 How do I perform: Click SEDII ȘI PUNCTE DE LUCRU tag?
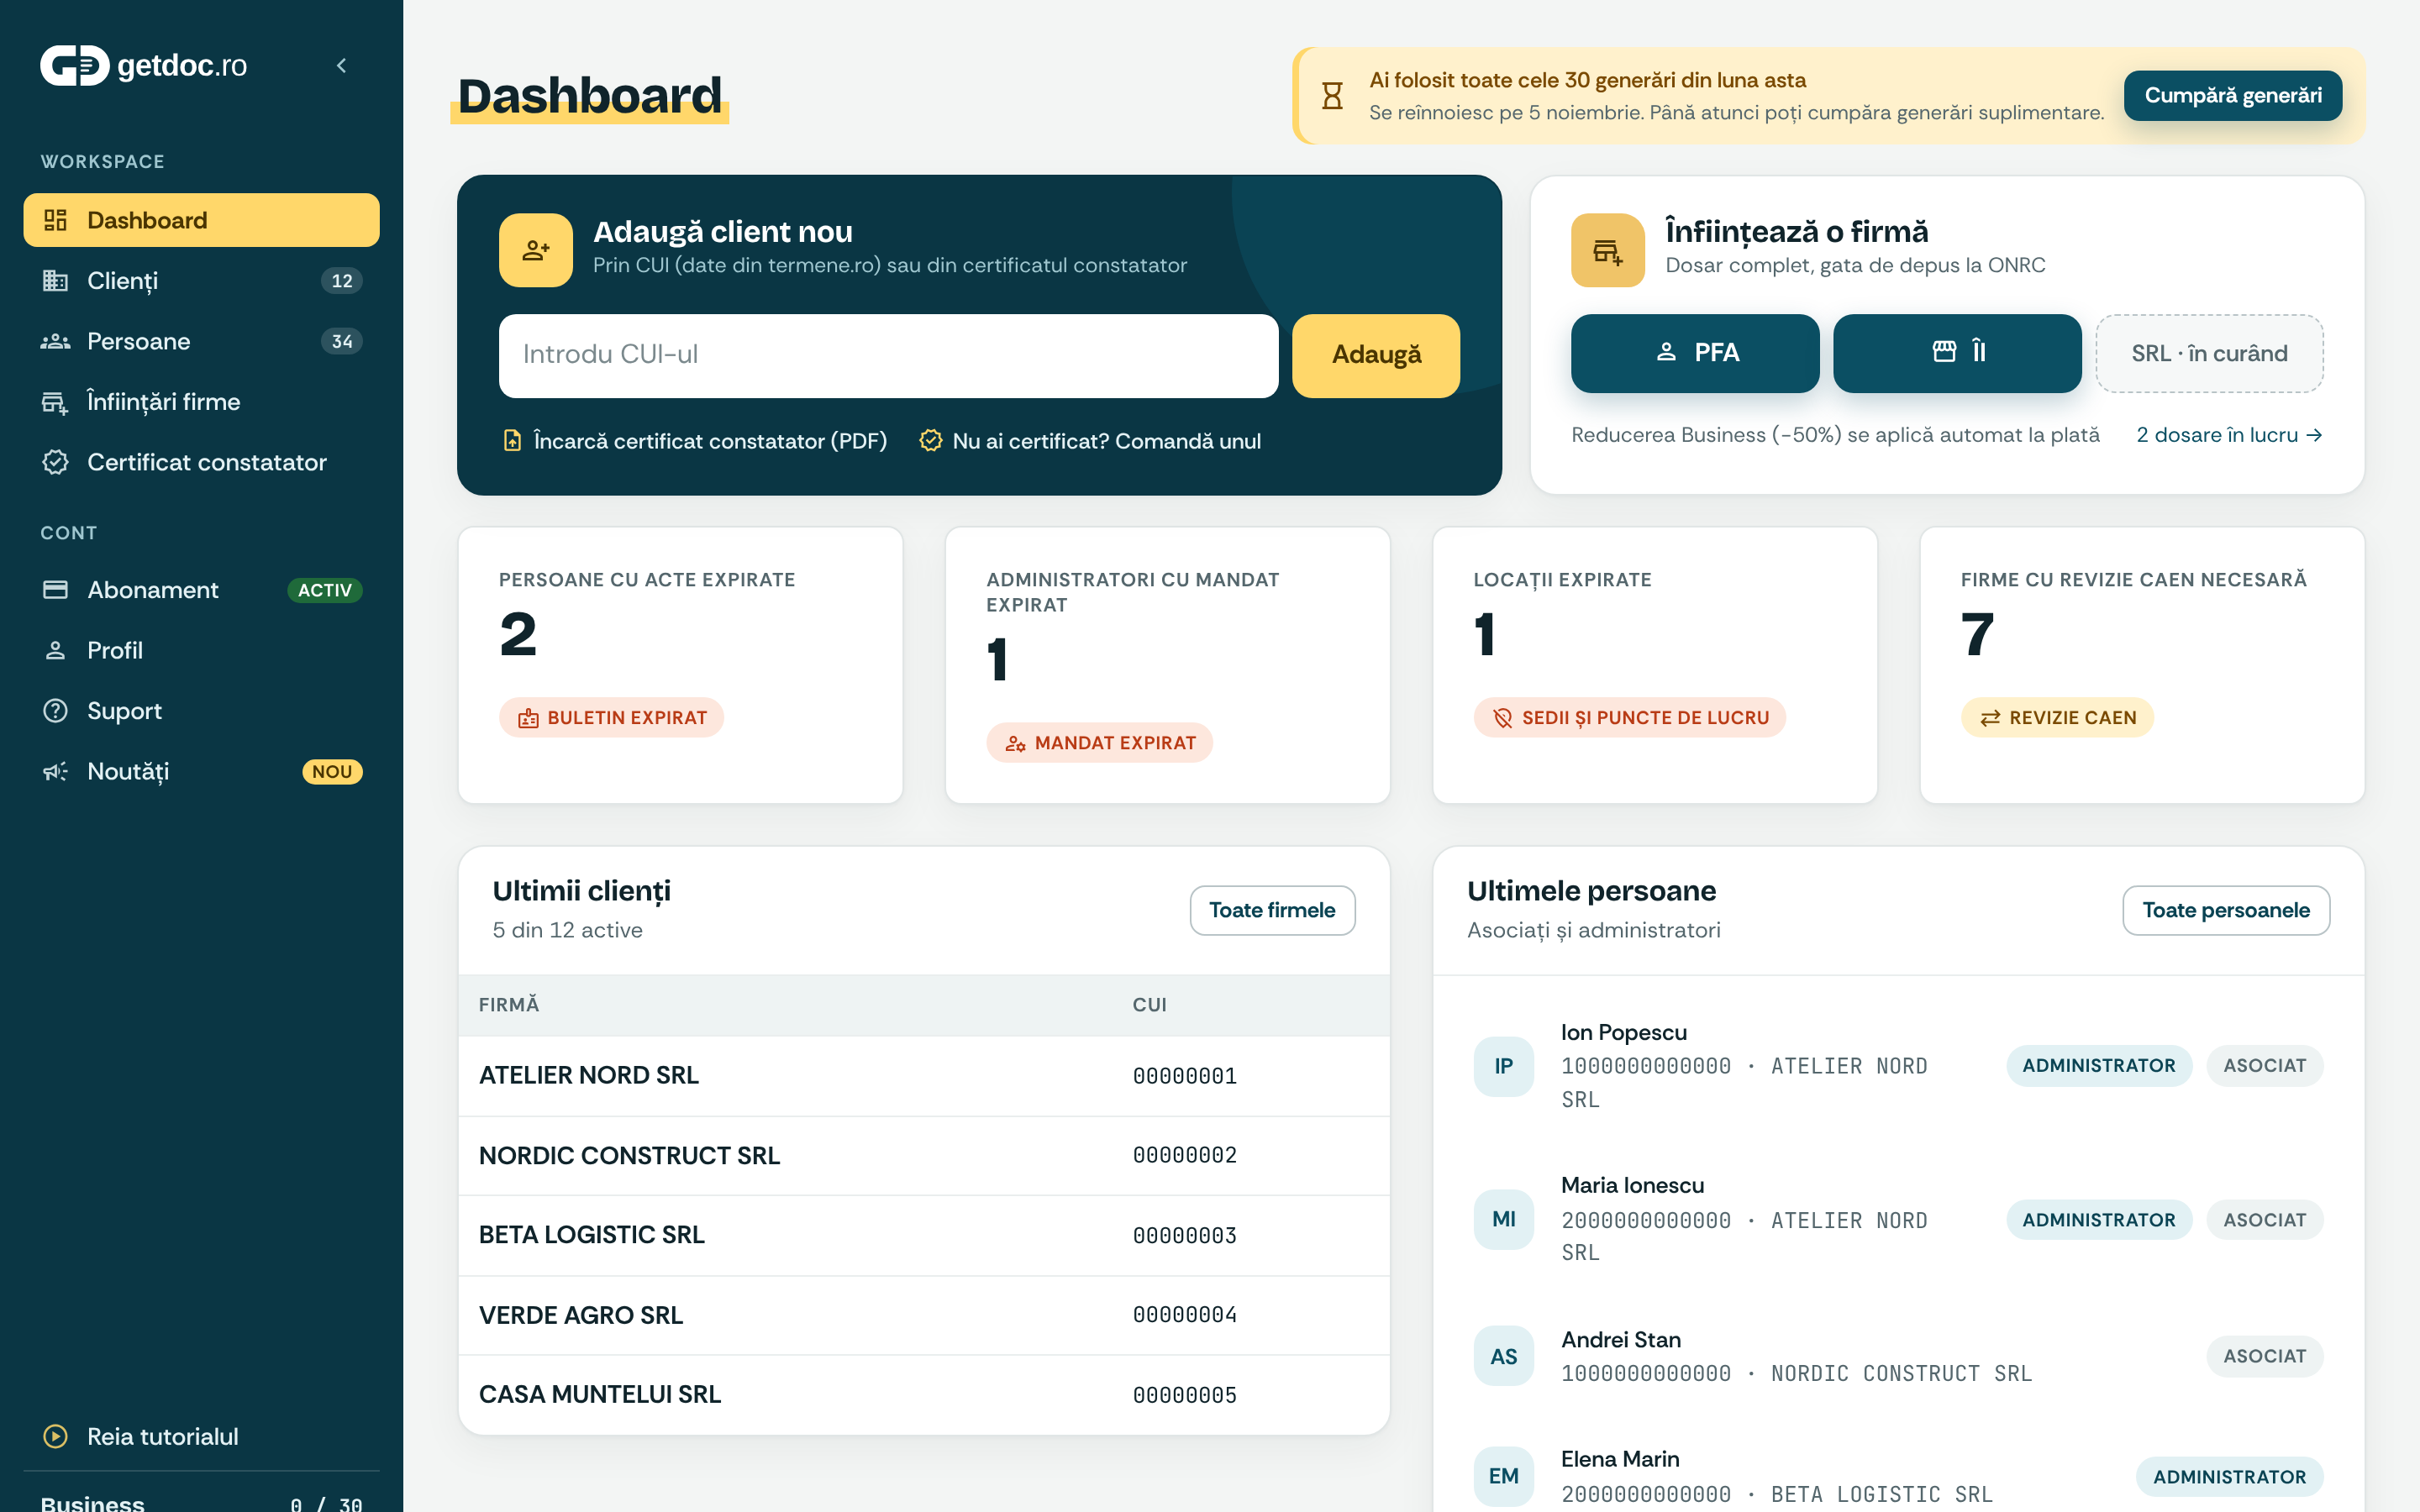click(1629, 718)
